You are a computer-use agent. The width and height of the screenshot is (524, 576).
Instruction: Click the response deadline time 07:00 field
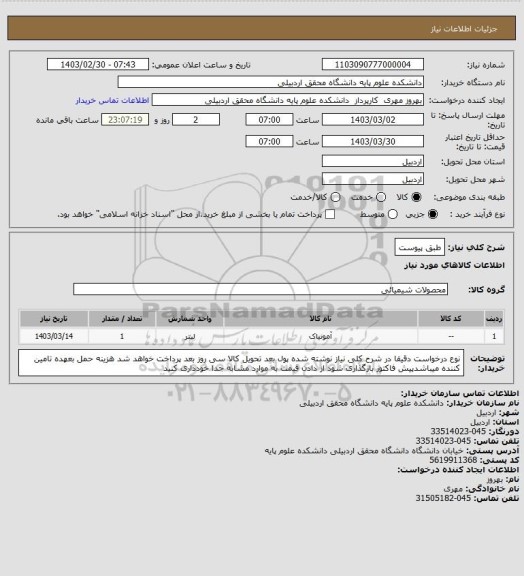(x=269, y=120)
